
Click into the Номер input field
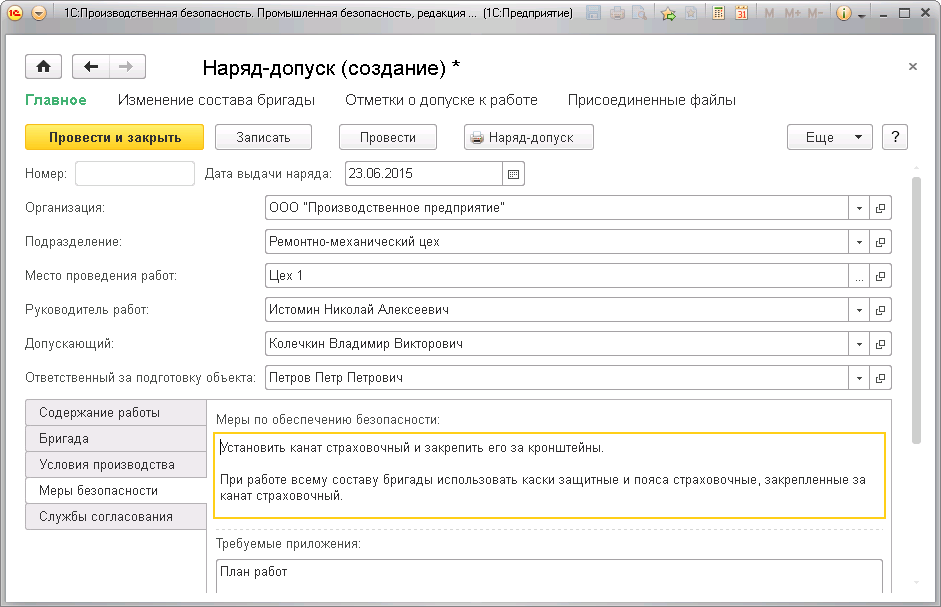(135, 174)
